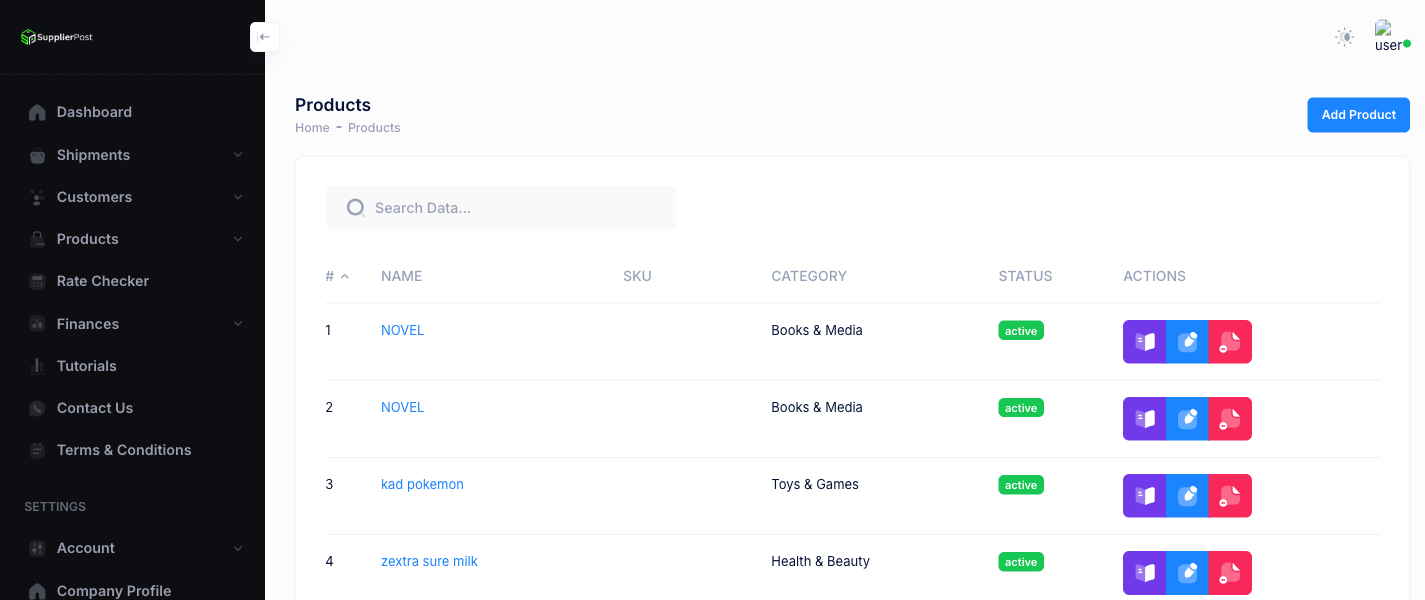The image size is (1425, 600).
Task: Open NOVEL's details with the purple book icon
Action: click(1144, 341)
